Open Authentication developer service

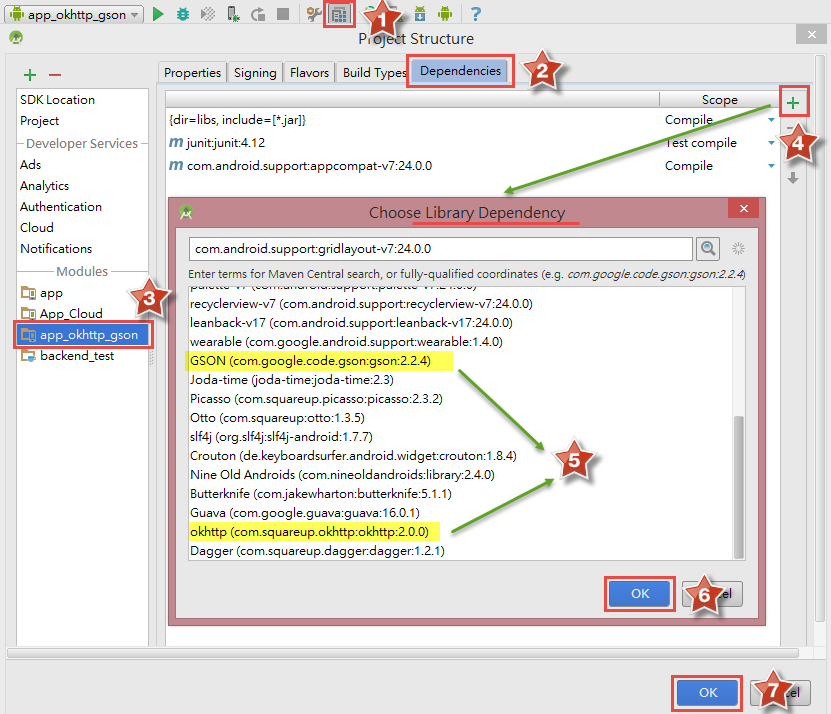pos(61,207)
